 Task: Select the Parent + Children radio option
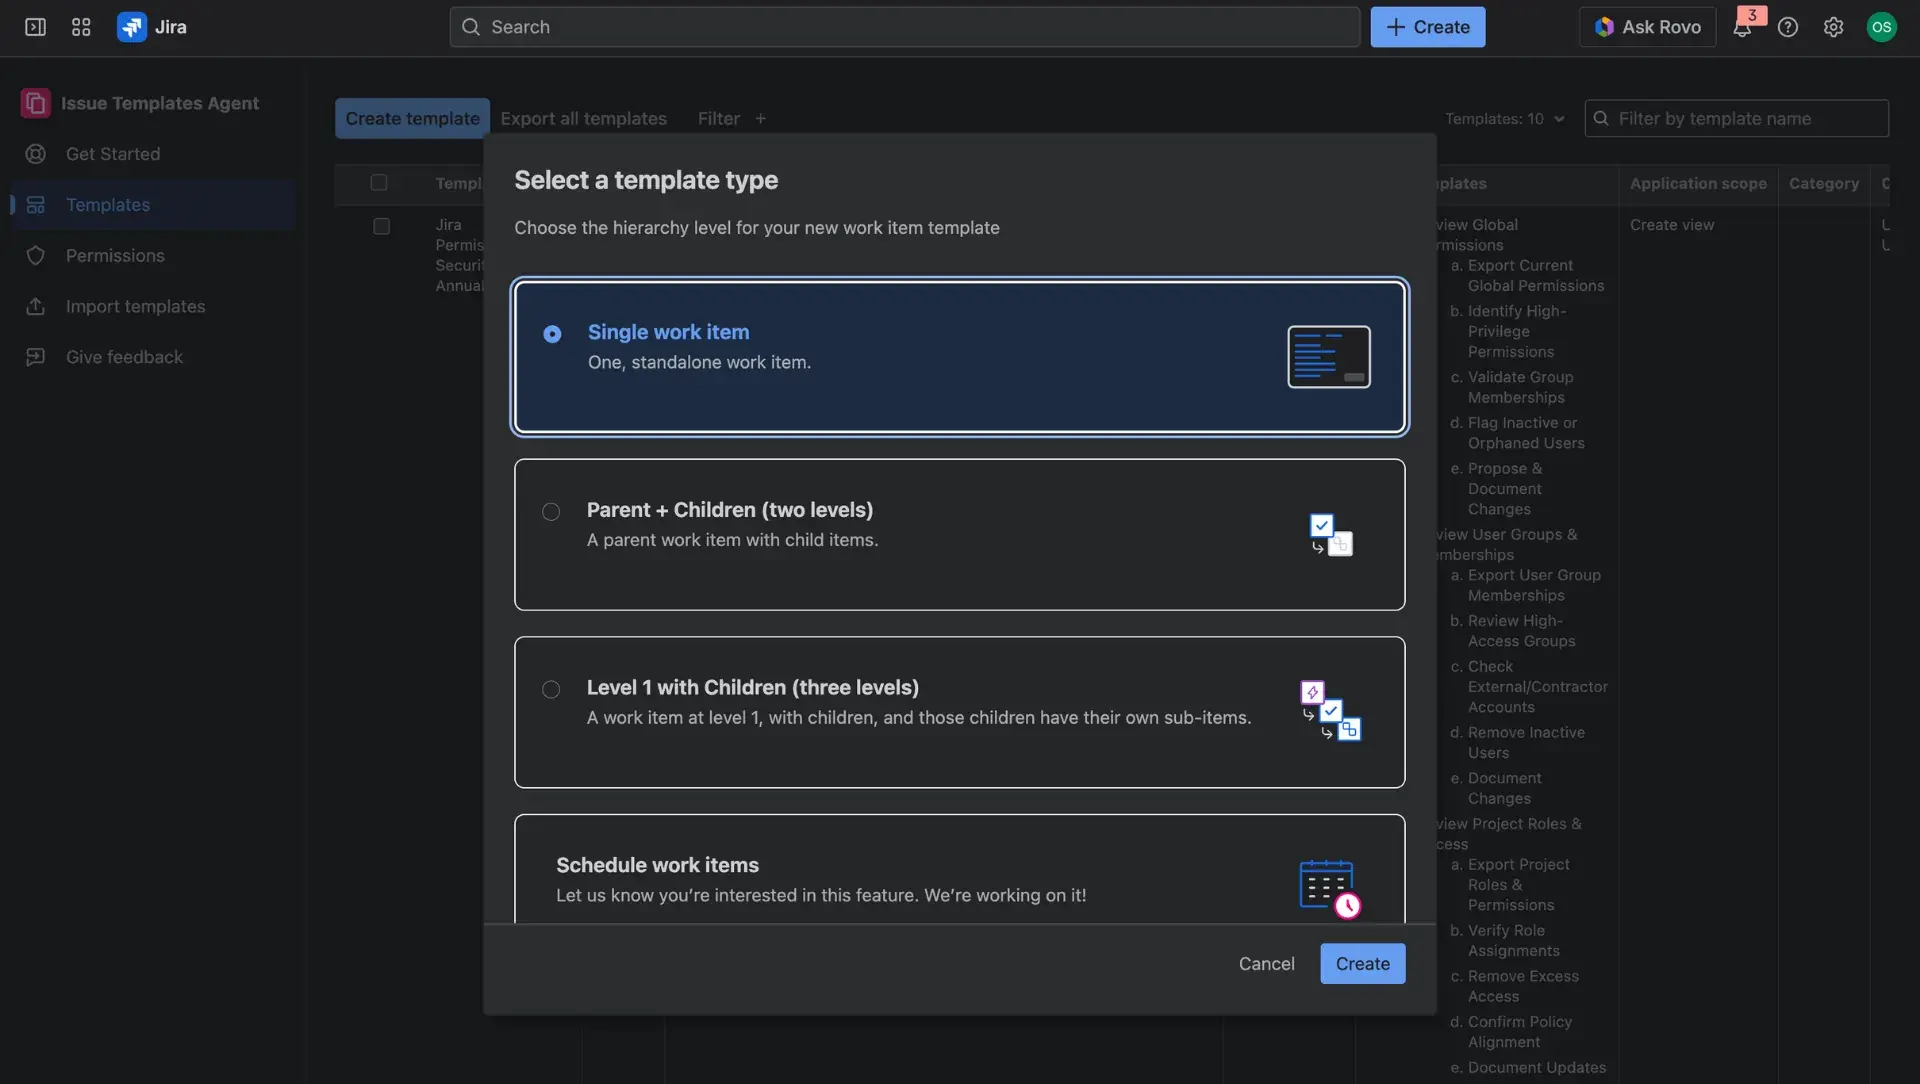tap(551, 512)
